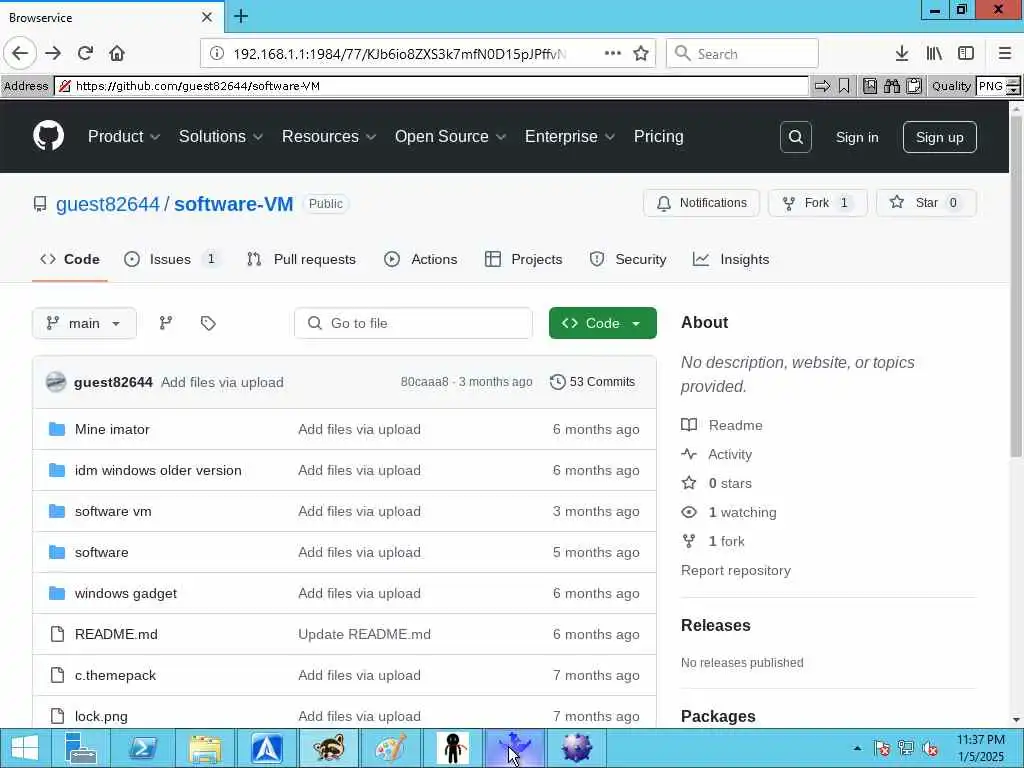Click the binoculars find icon
This screenshot has width=1024, height=768.
pyautogui.click(x=891, y=86)
